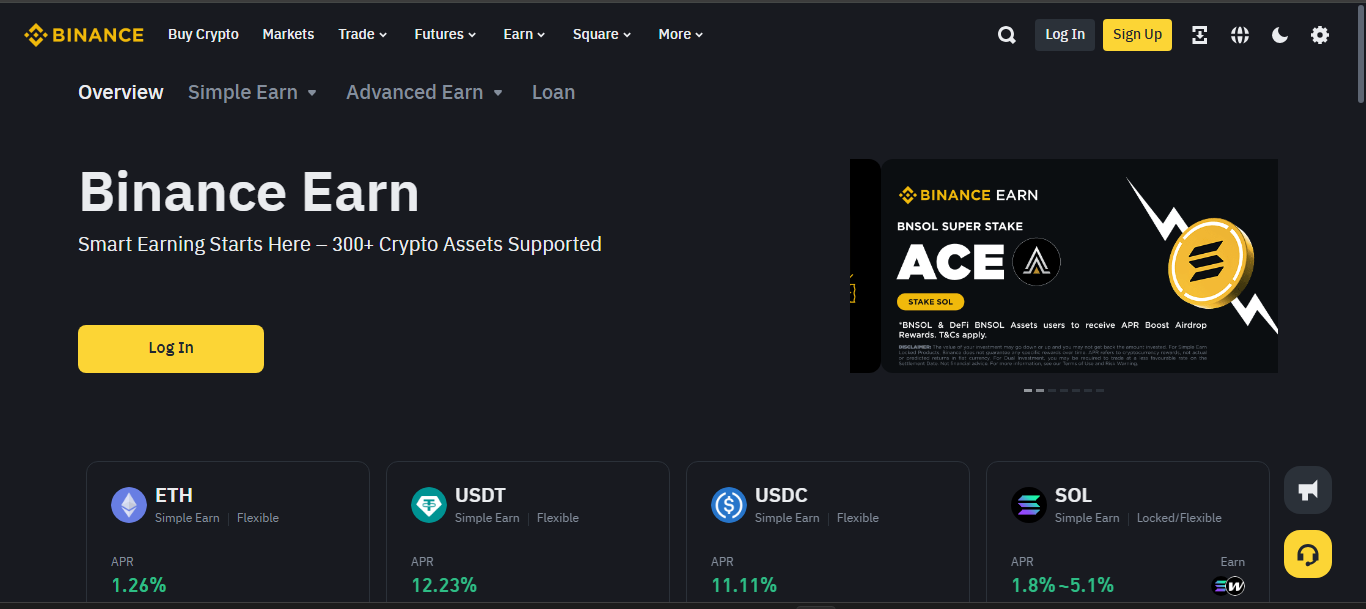The height and width of the screenshot is (609, 1366).
Task: Open the Loan tab
Action: click(x=553, y=92)
